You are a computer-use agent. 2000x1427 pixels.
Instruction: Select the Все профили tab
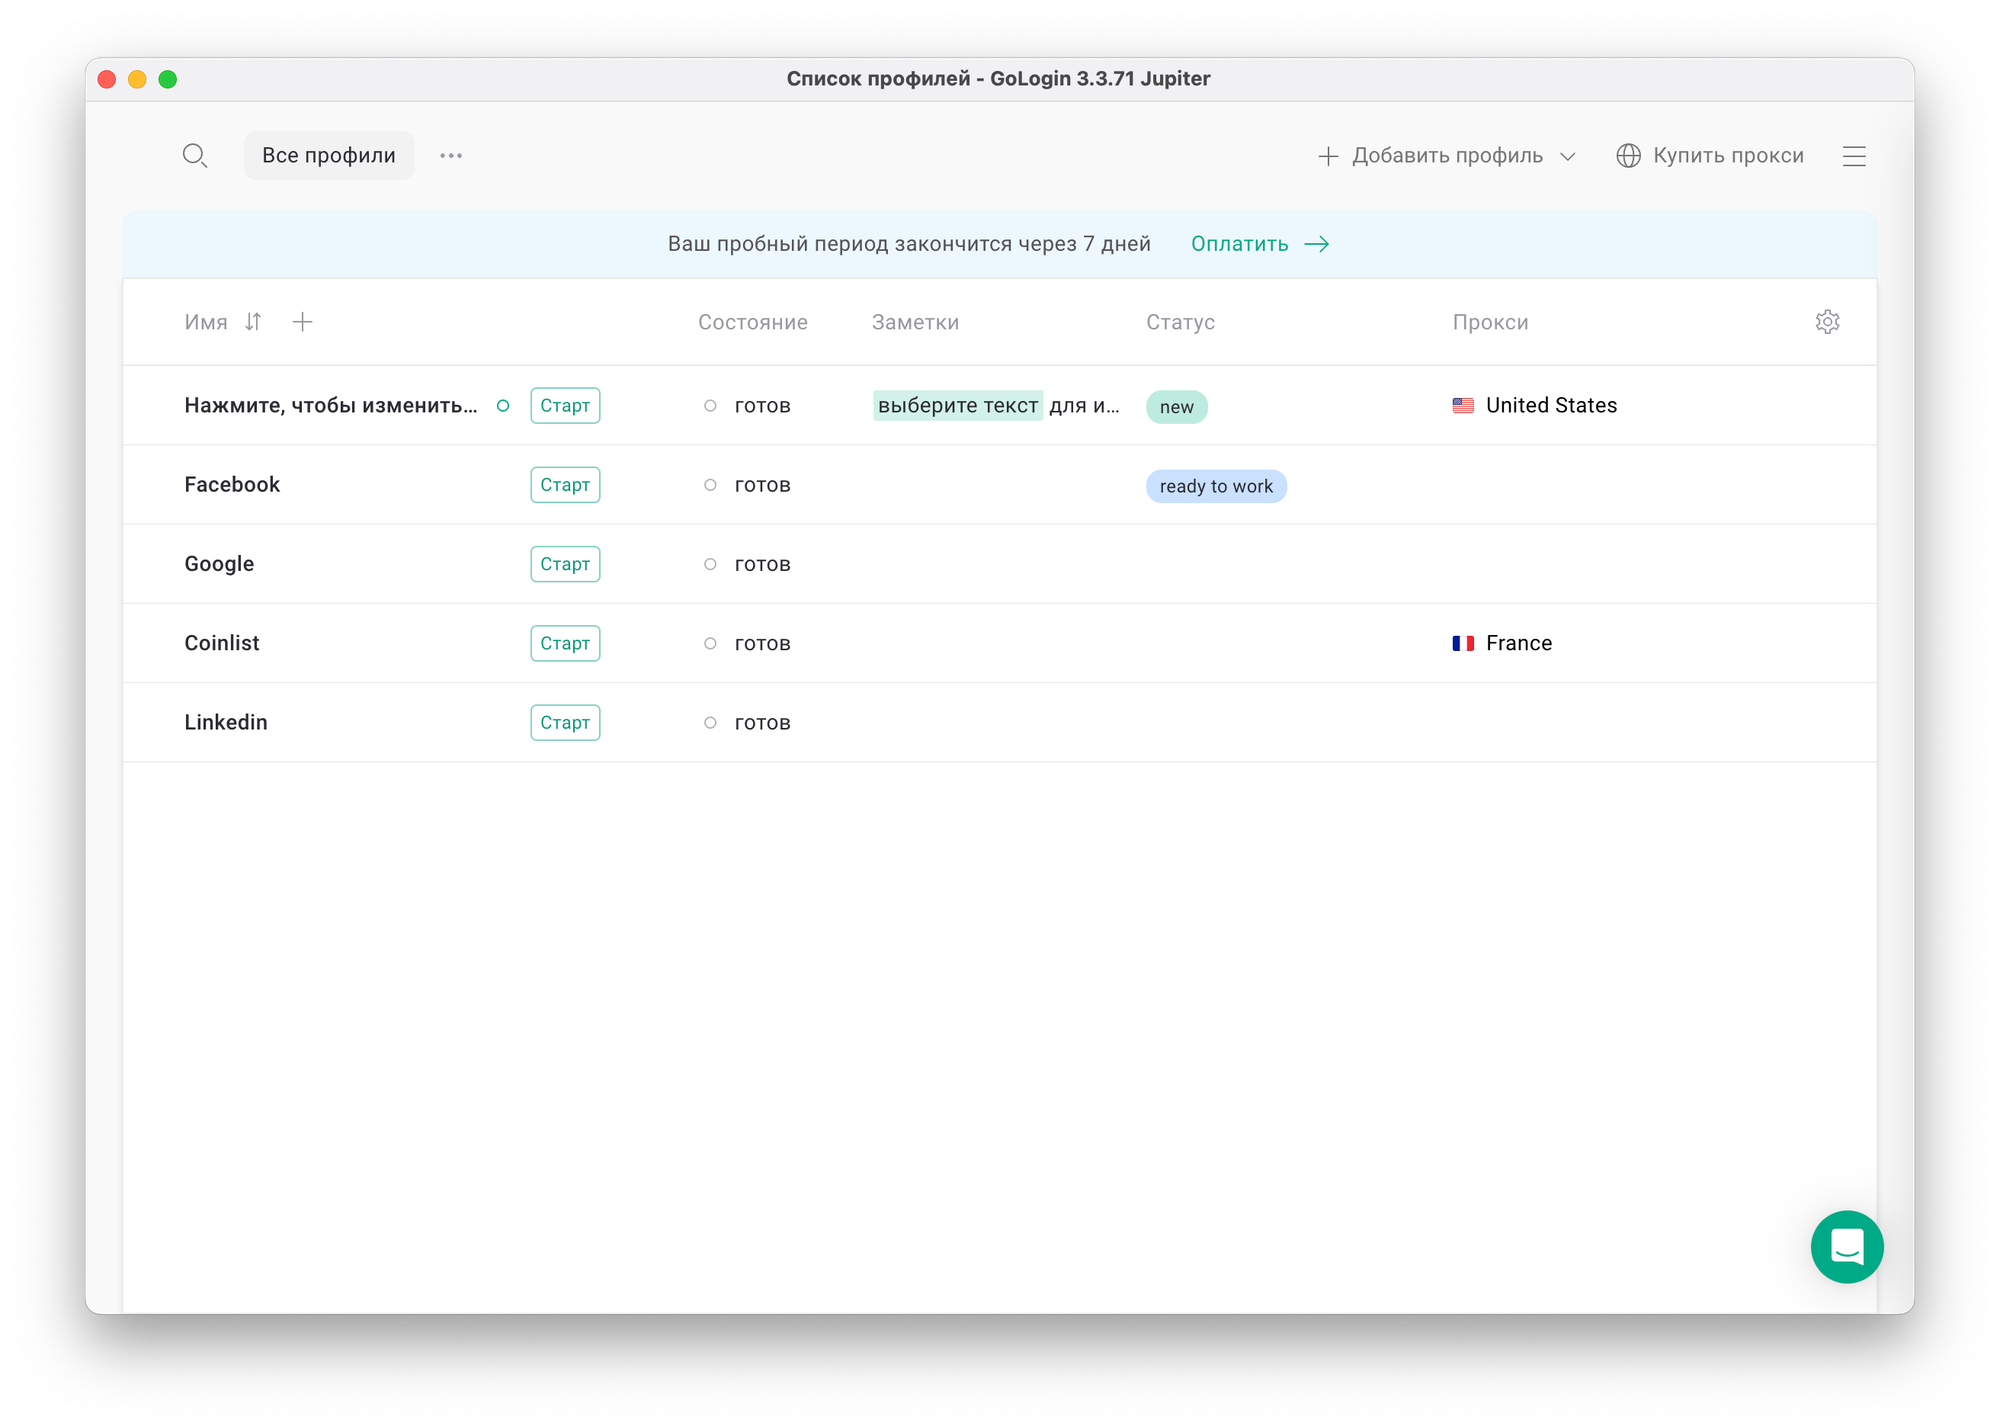[x=329, y=156]
